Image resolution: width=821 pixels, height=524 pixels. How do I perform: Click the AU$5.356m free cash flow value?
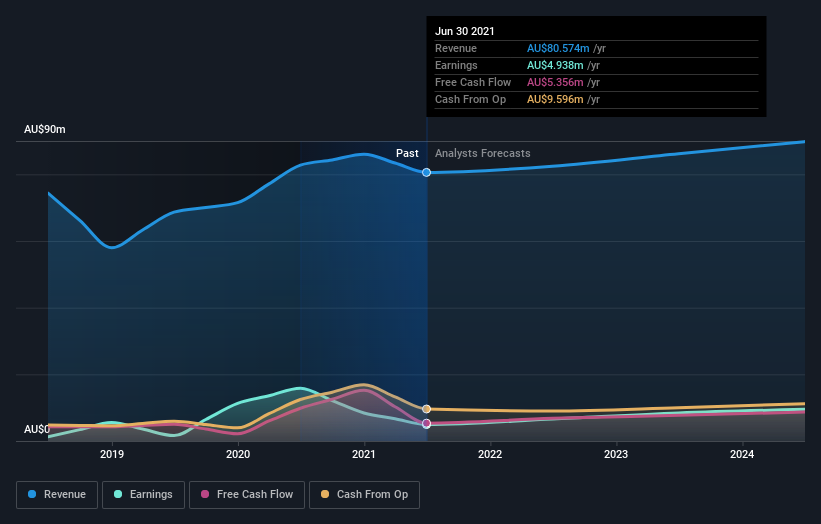[x=555, y=82]
